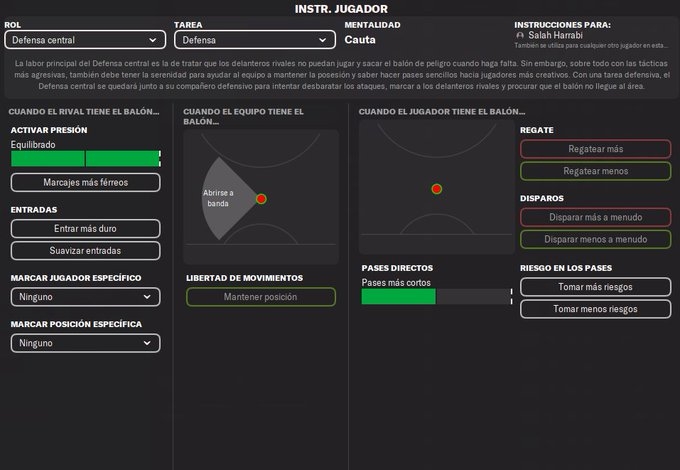Open the Rol dropdown showing Defensa central
The width and height of the screenshot is (680, 470).
point(85,40)
